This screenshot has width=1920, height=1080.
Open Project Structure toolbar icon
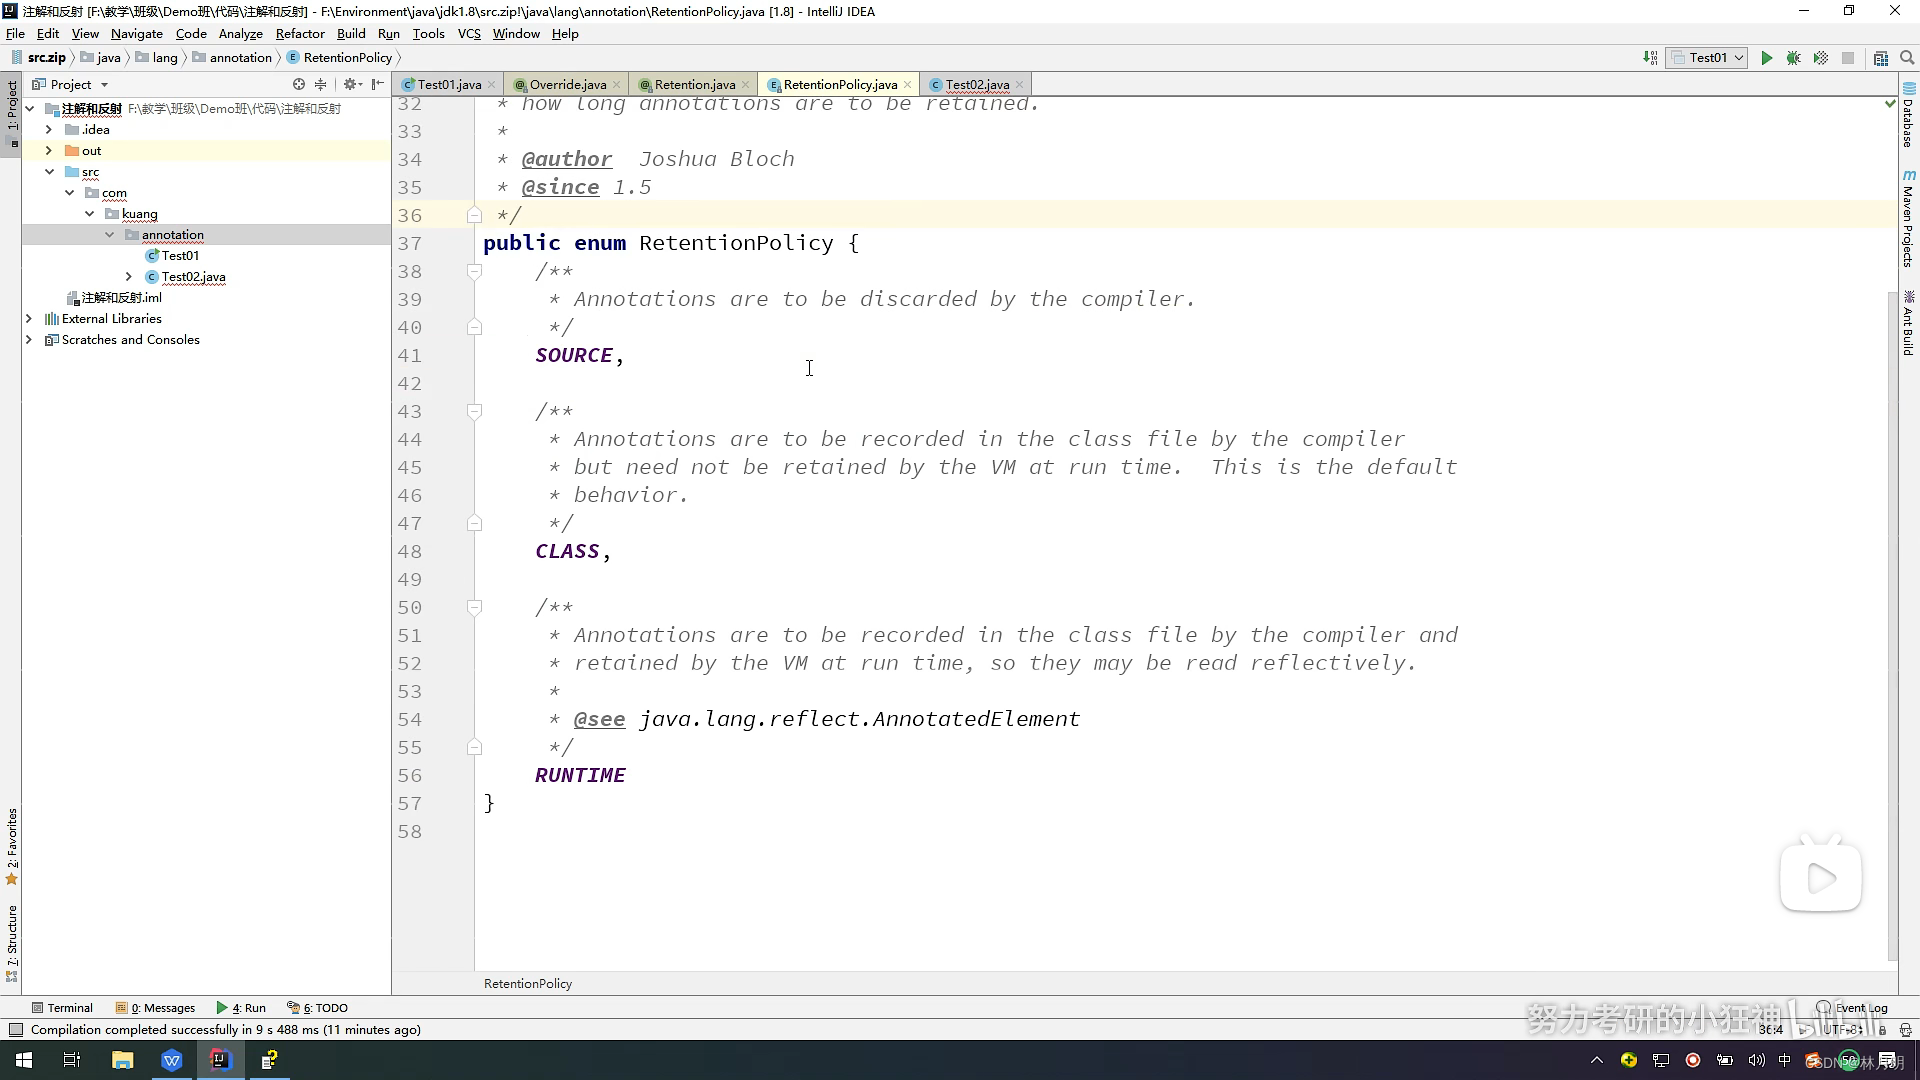(1880, 58)
